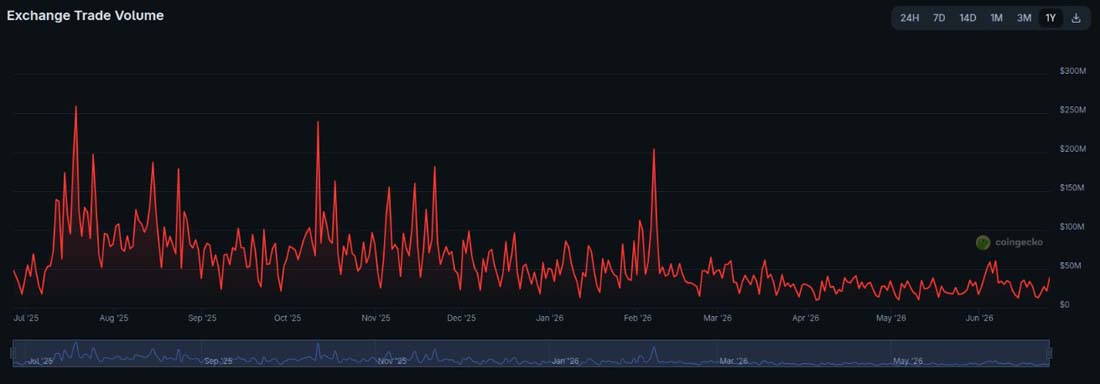Screen dimensions: 1100x384
Task: Select the 7D time range tab
Action: (x=939, y=18)
